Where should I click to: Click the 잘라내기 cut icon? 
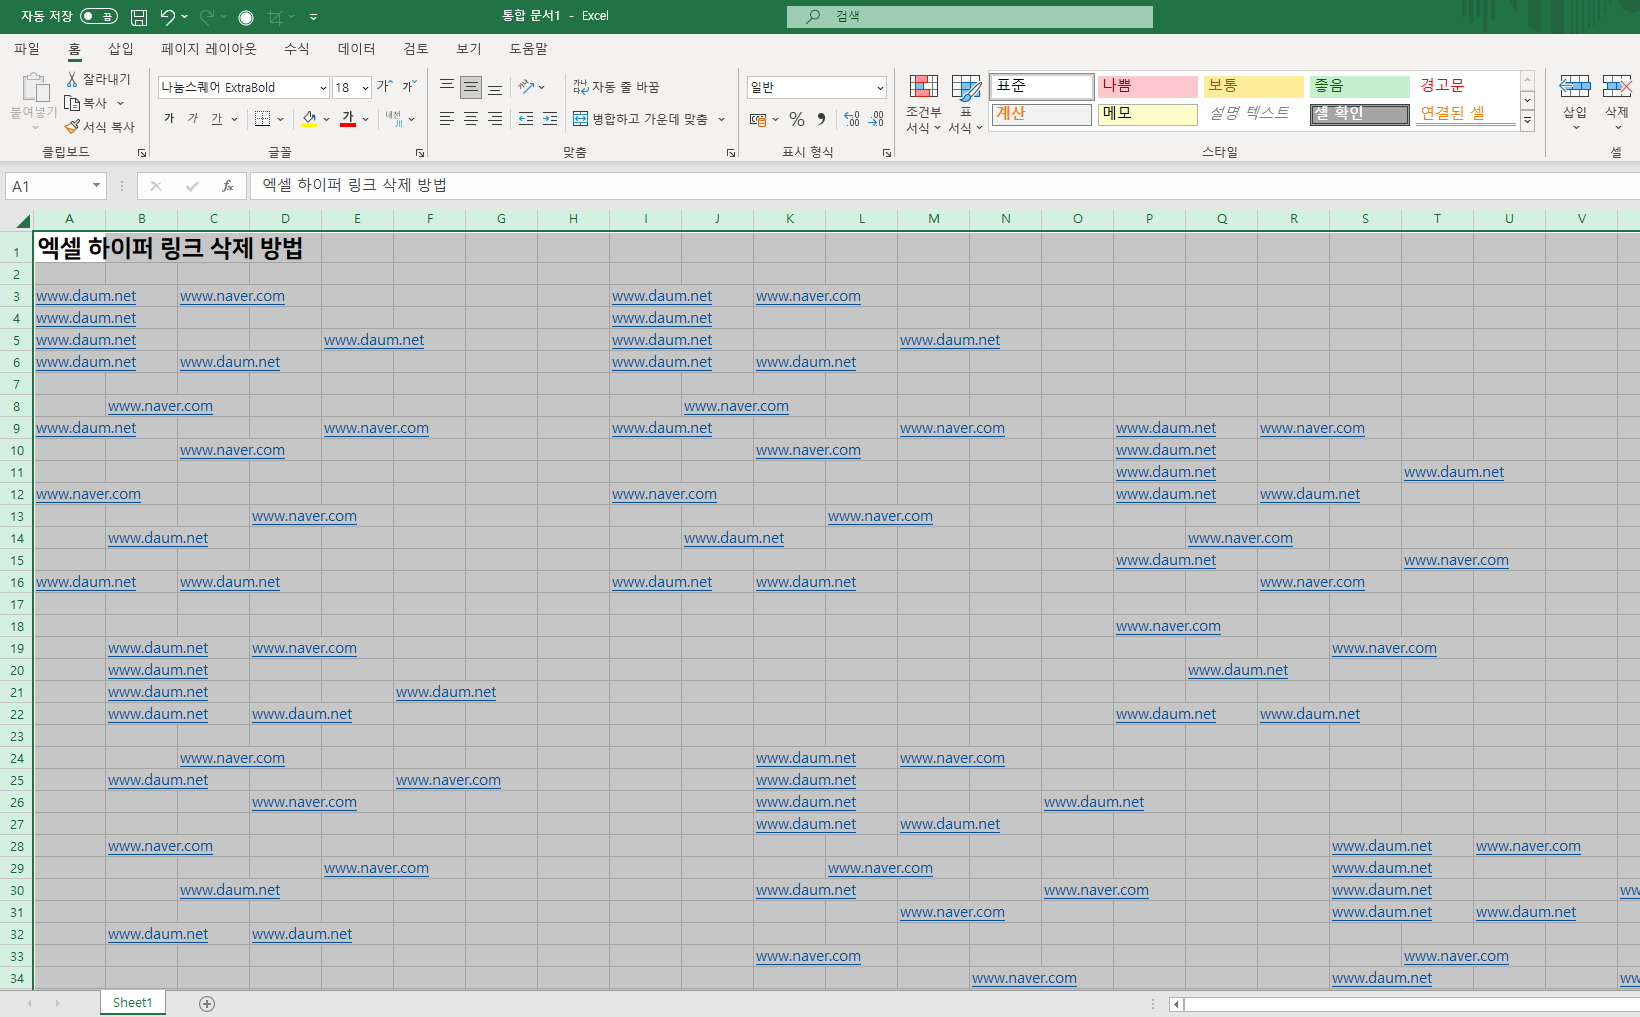[72, 79]
